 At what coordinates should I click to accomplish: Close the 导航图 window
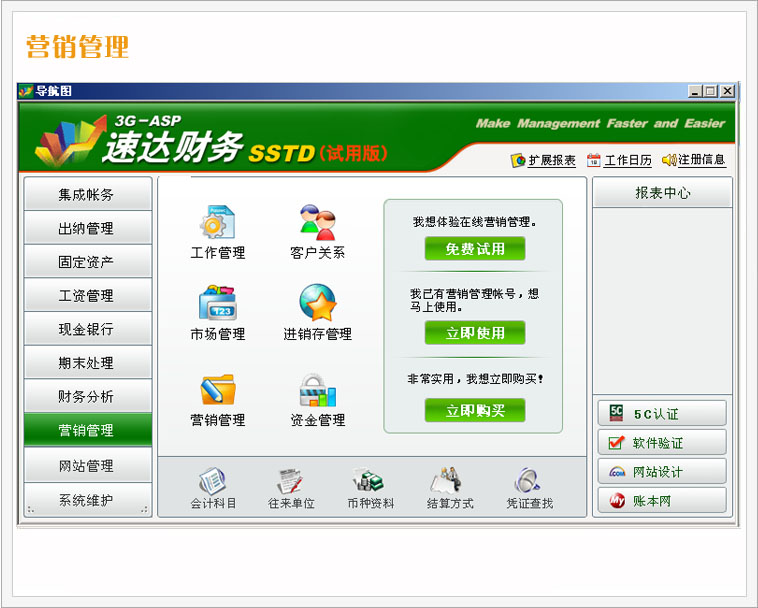coord(728,91)
